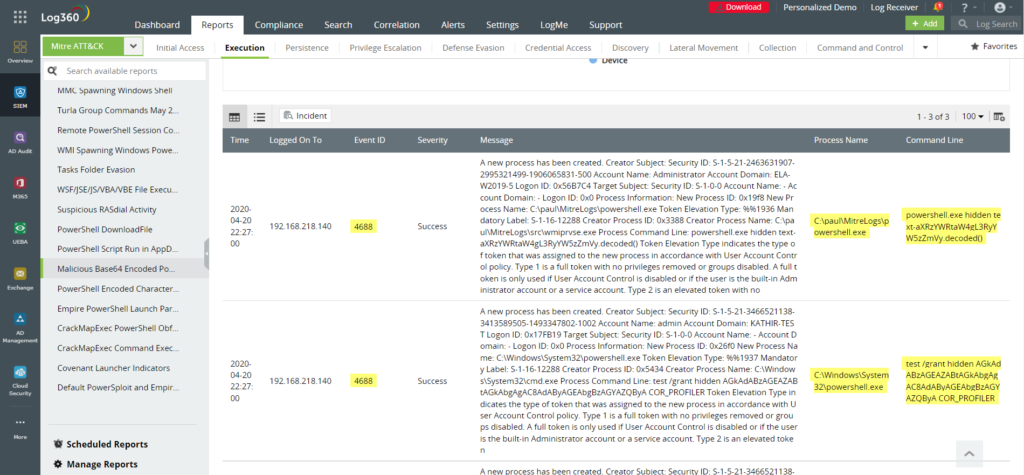Click the Incident button

pos(306,116)
